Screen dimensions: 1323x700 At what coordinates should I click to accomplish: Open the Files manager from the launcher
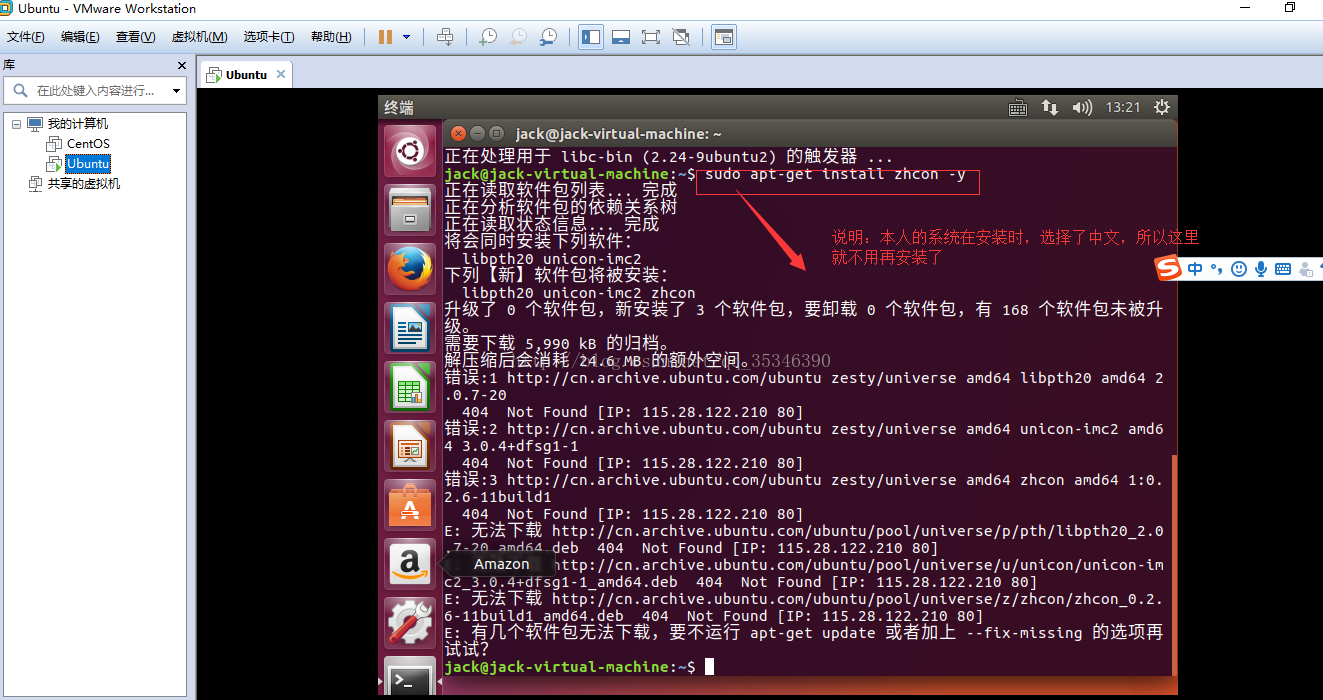click(410, 210)
